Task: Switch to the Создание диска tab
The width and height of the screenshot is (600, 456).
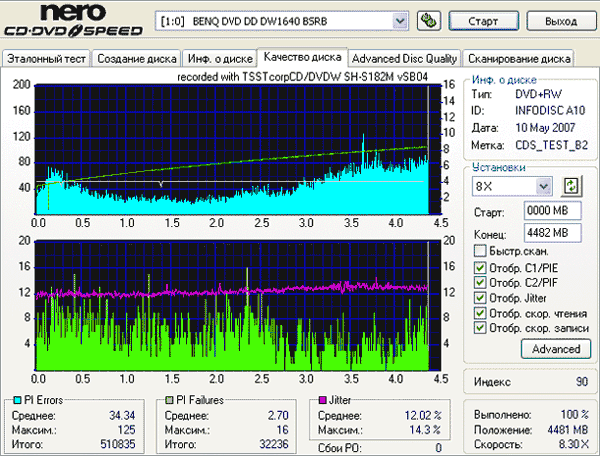Action: [x=137, y=59]
